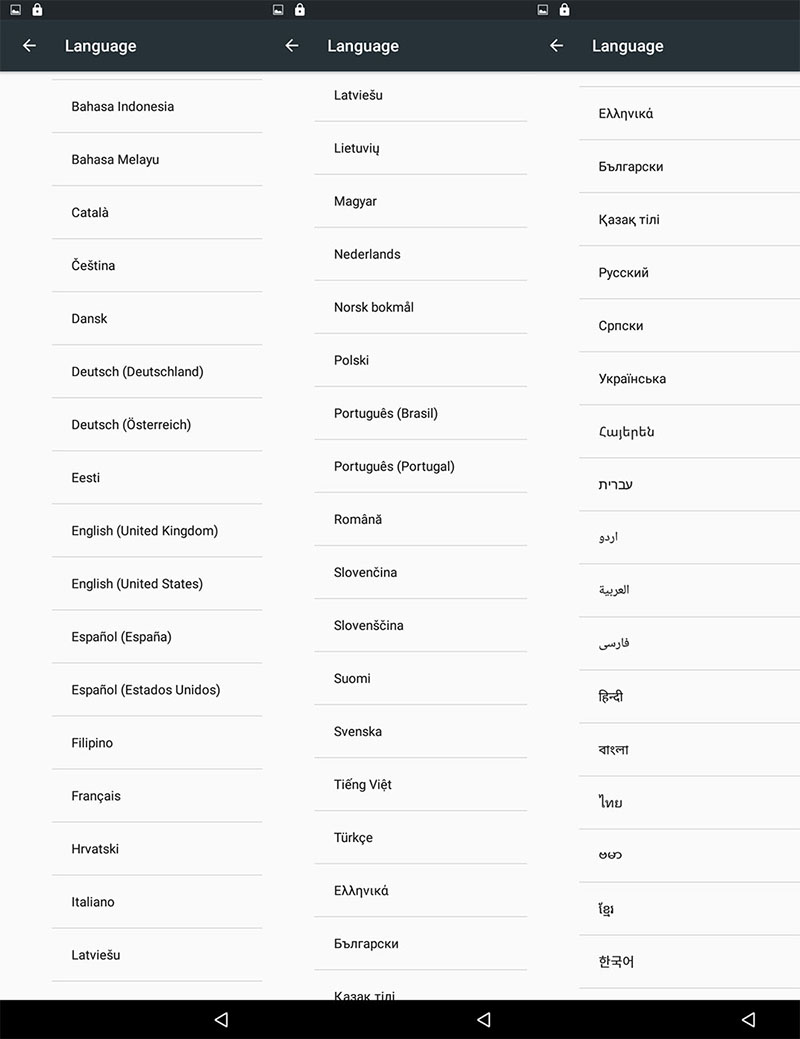The image size is (800, 1039).
Task: Select Deutsch (Österreich) from the list
Action: click(x=131, y=425)
